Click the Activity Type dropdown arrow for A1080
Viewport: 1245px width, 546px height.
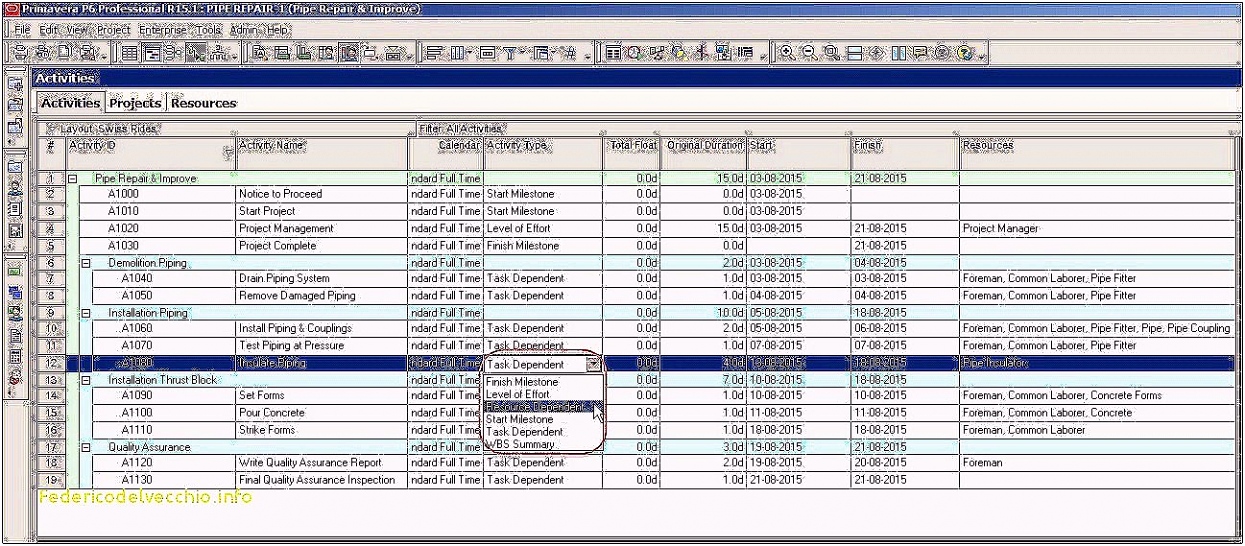[595, 364]
